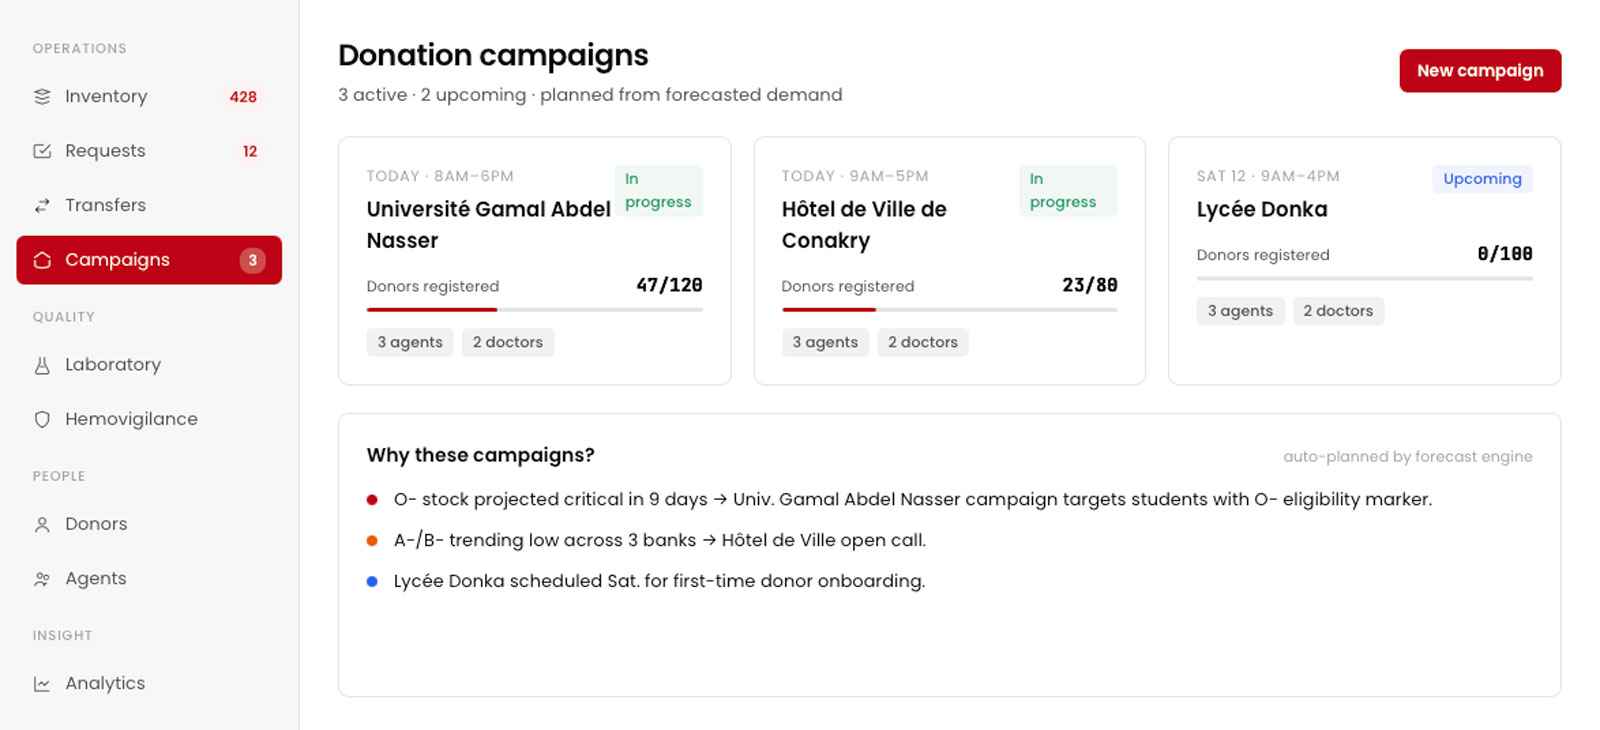The width and height of the screenshot is (1600, 730).
Task: Click the Upcoming badge on Lycée Donka
Action: (x=1482, y=179)
